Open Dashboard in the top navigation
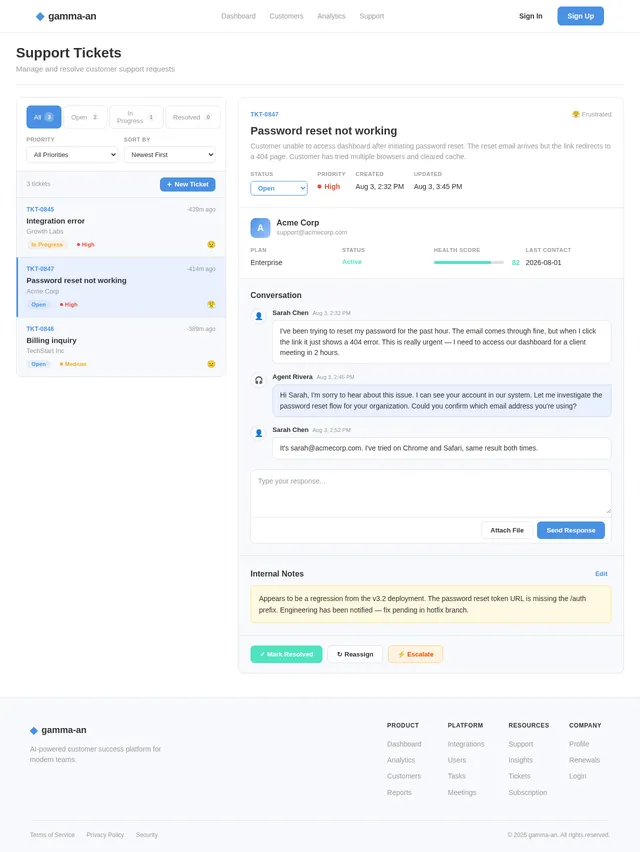 pos(239,16)
